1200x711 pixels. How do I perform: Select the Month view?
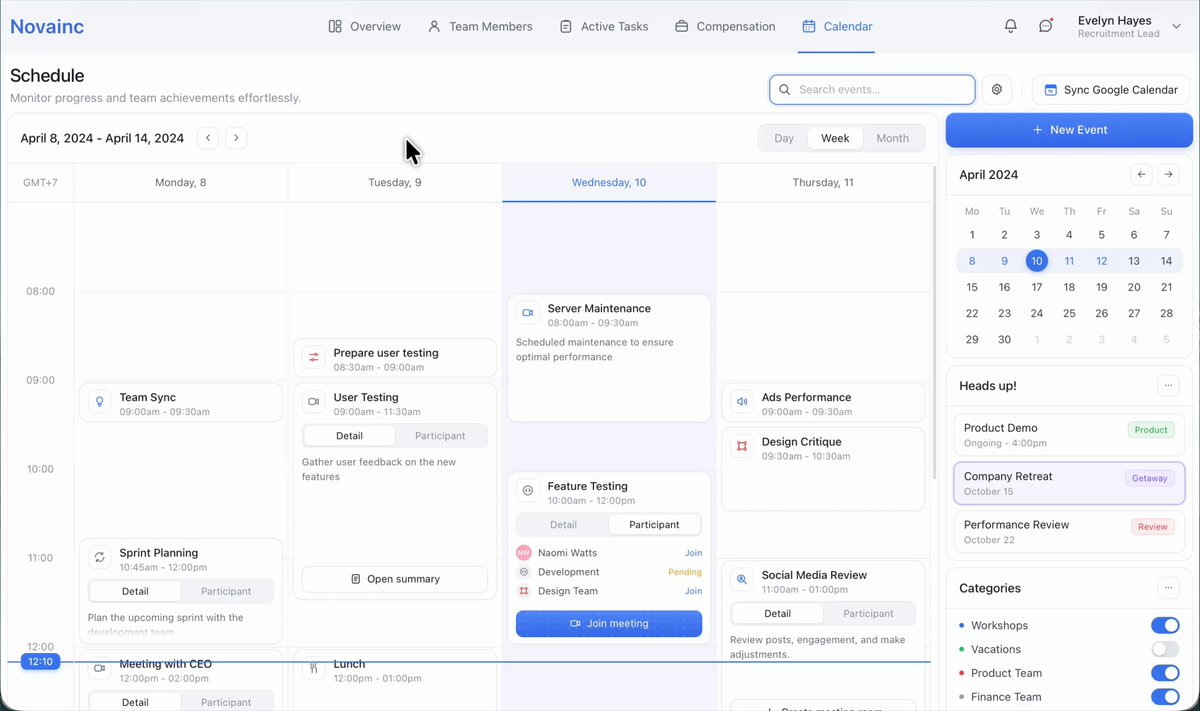pos(893,138)
